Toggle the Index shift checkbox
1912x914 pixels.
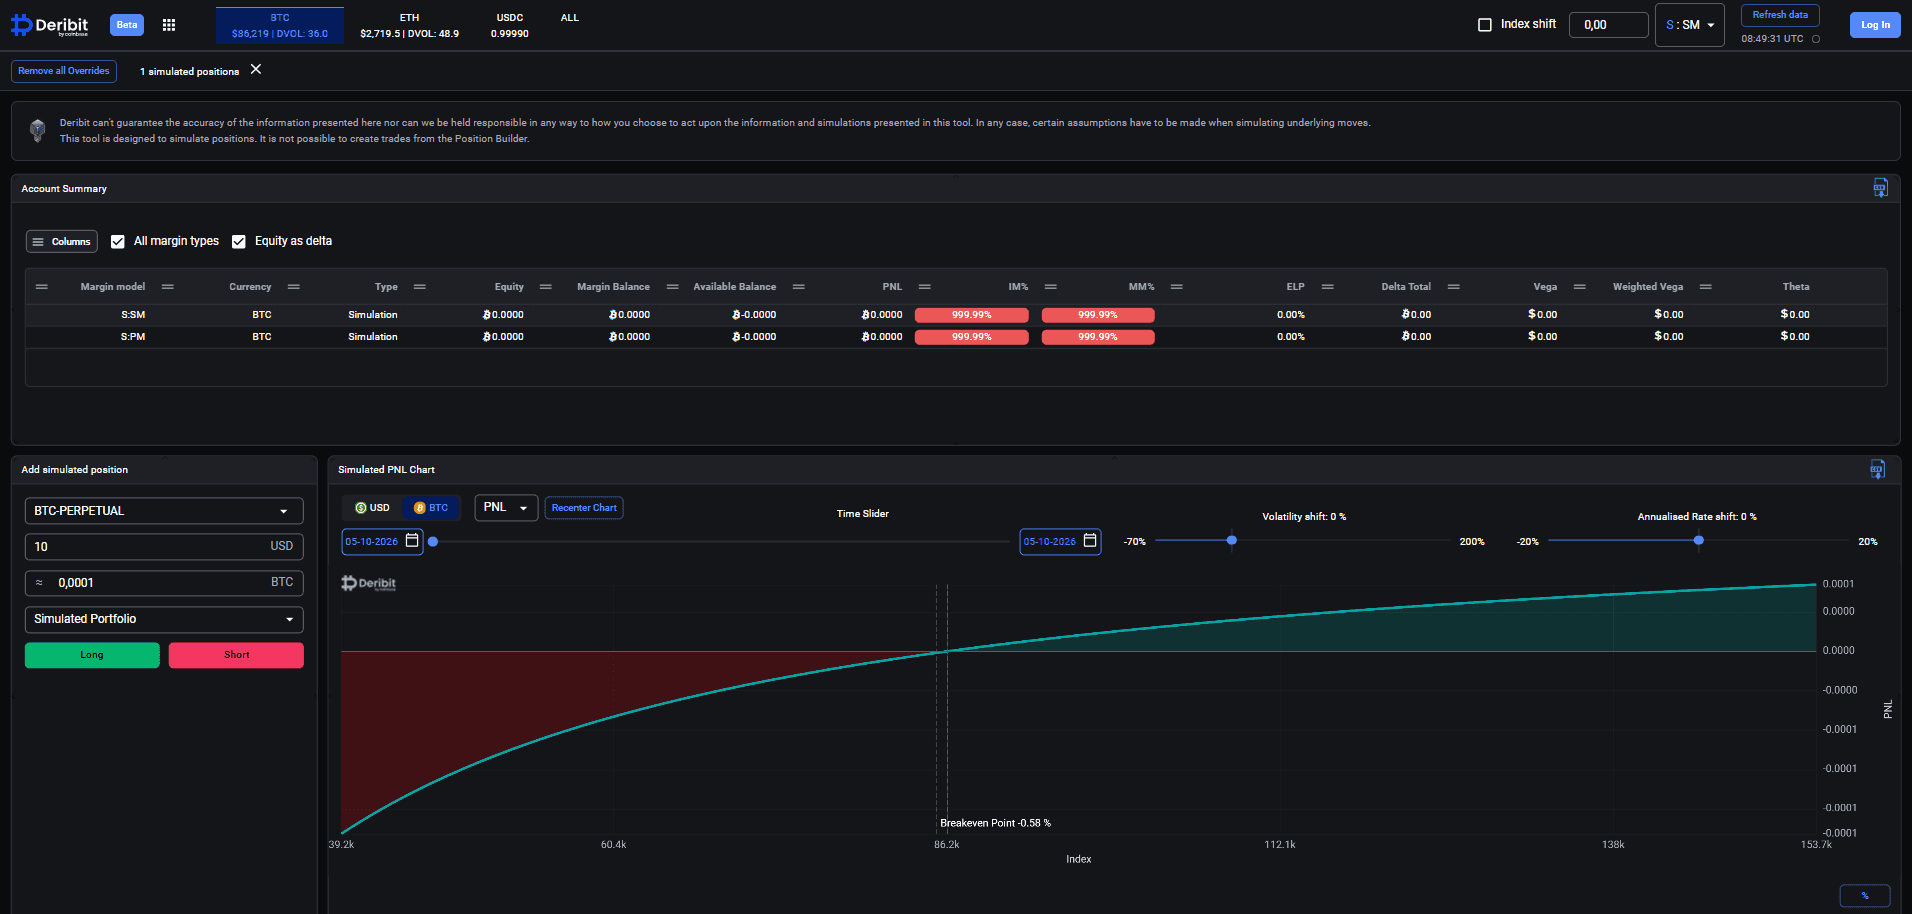[x=1485, y=25]
